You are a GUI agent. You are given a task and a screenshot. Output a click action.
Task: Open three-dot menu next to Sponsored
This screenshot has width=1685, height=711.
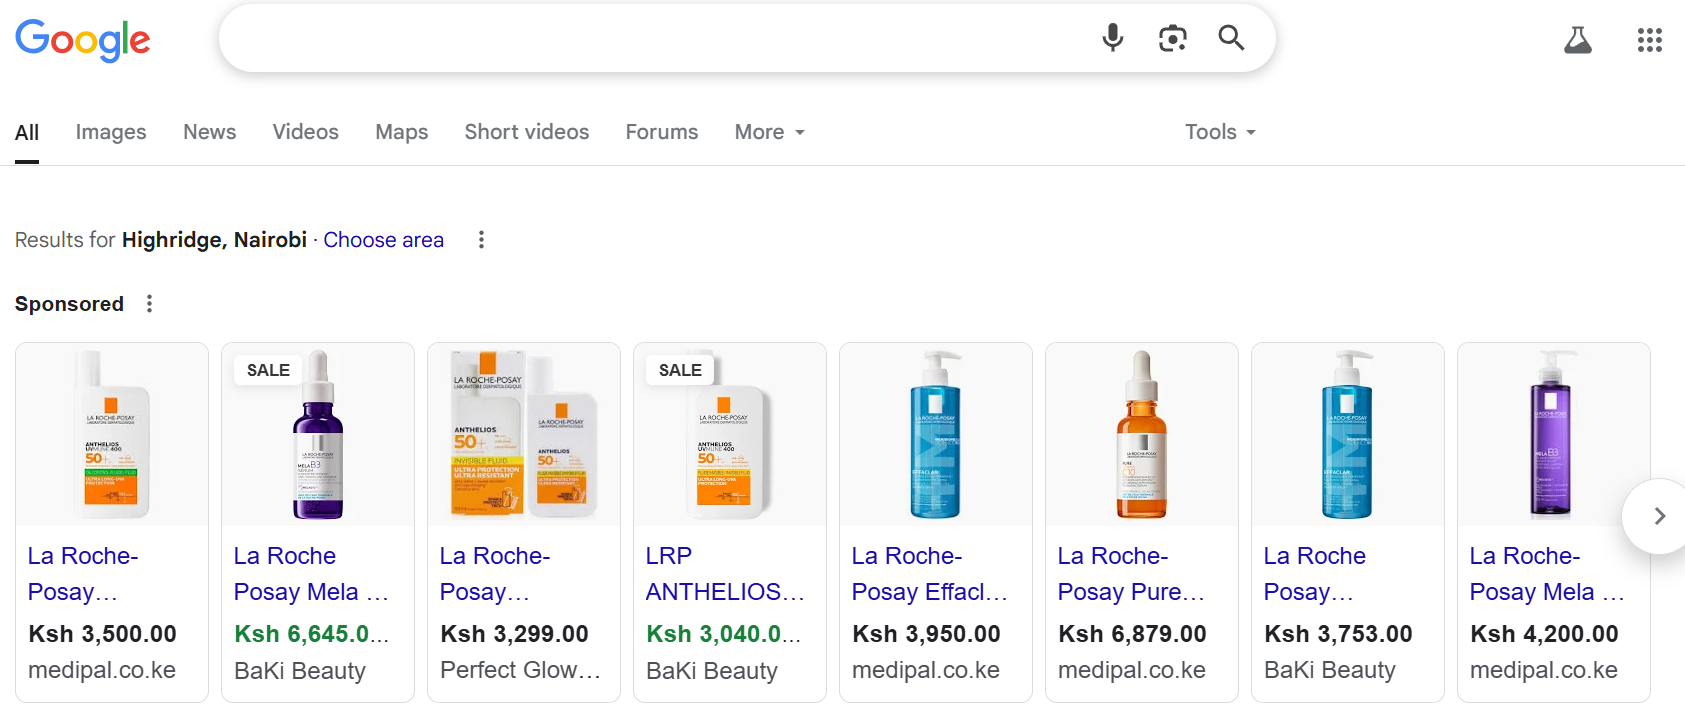150,304
